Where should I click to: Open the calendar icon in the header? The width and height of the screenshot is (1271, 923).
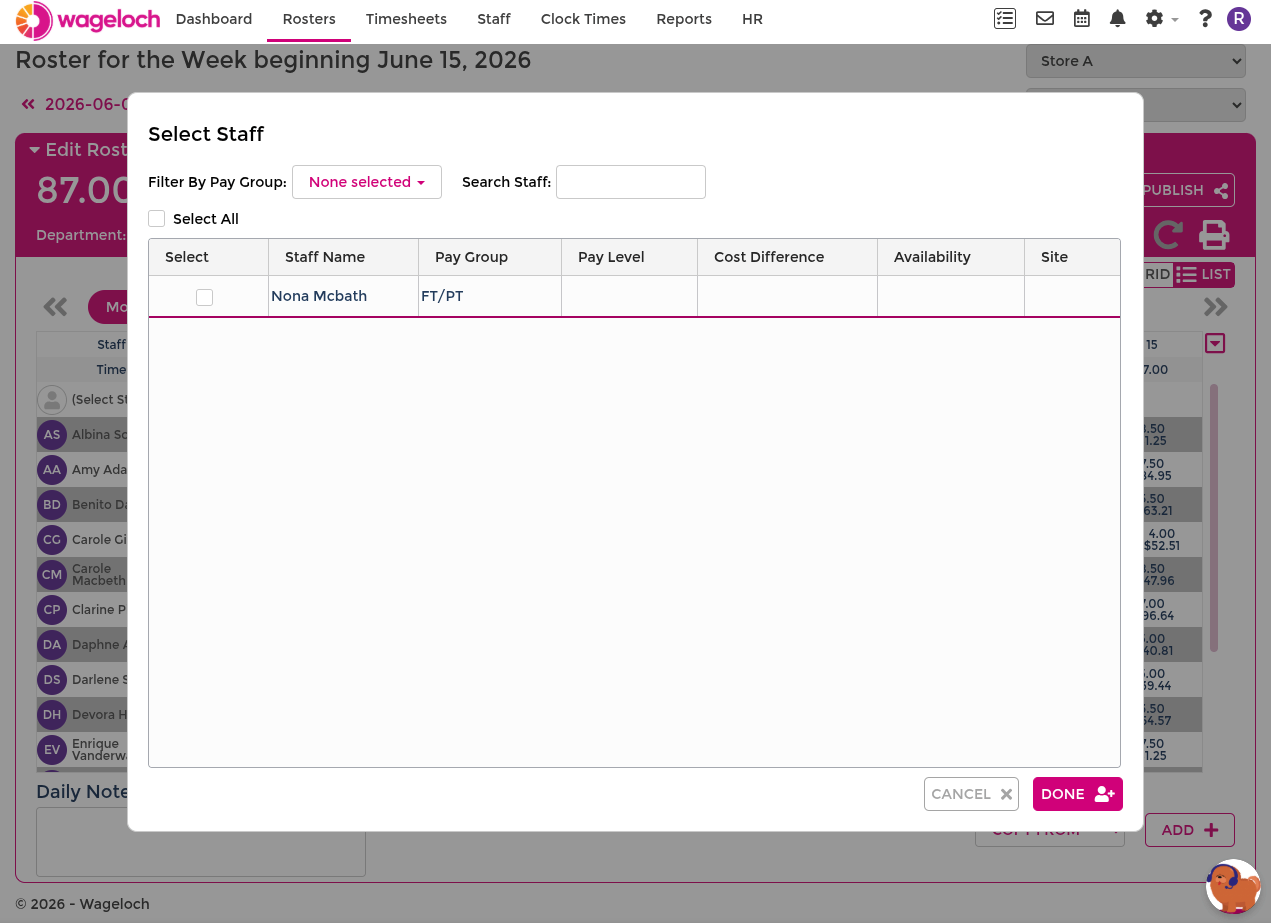(1082, 19)
